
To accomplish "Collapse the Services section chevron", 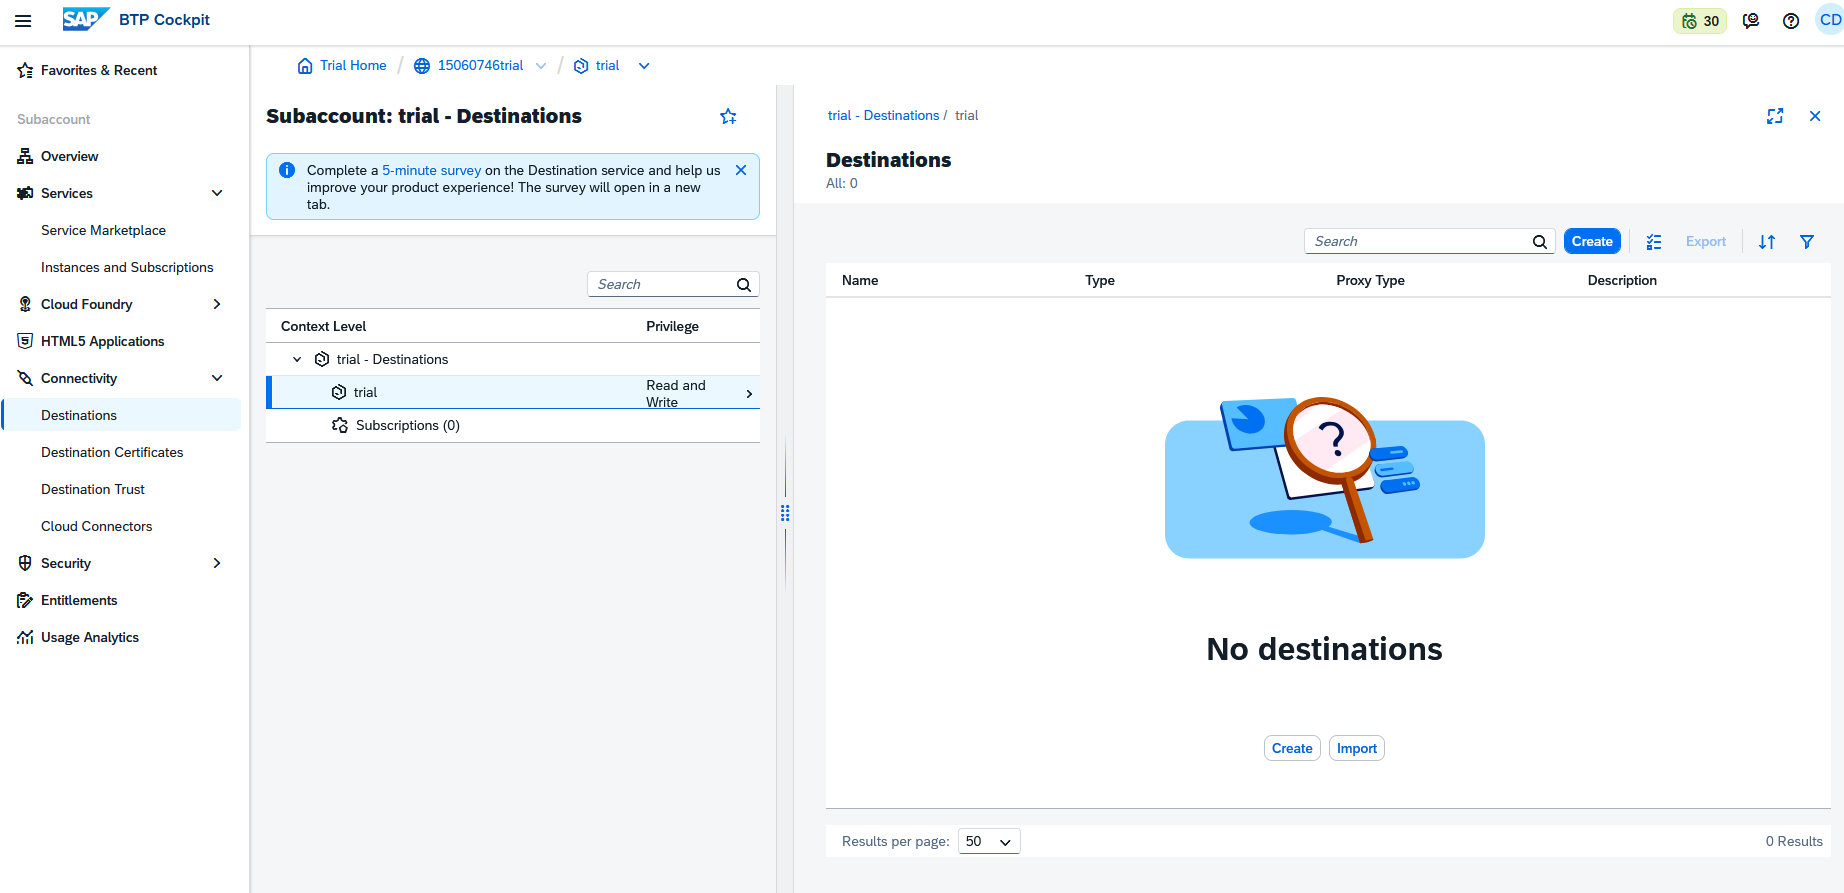I will click(x=217, y=193).
